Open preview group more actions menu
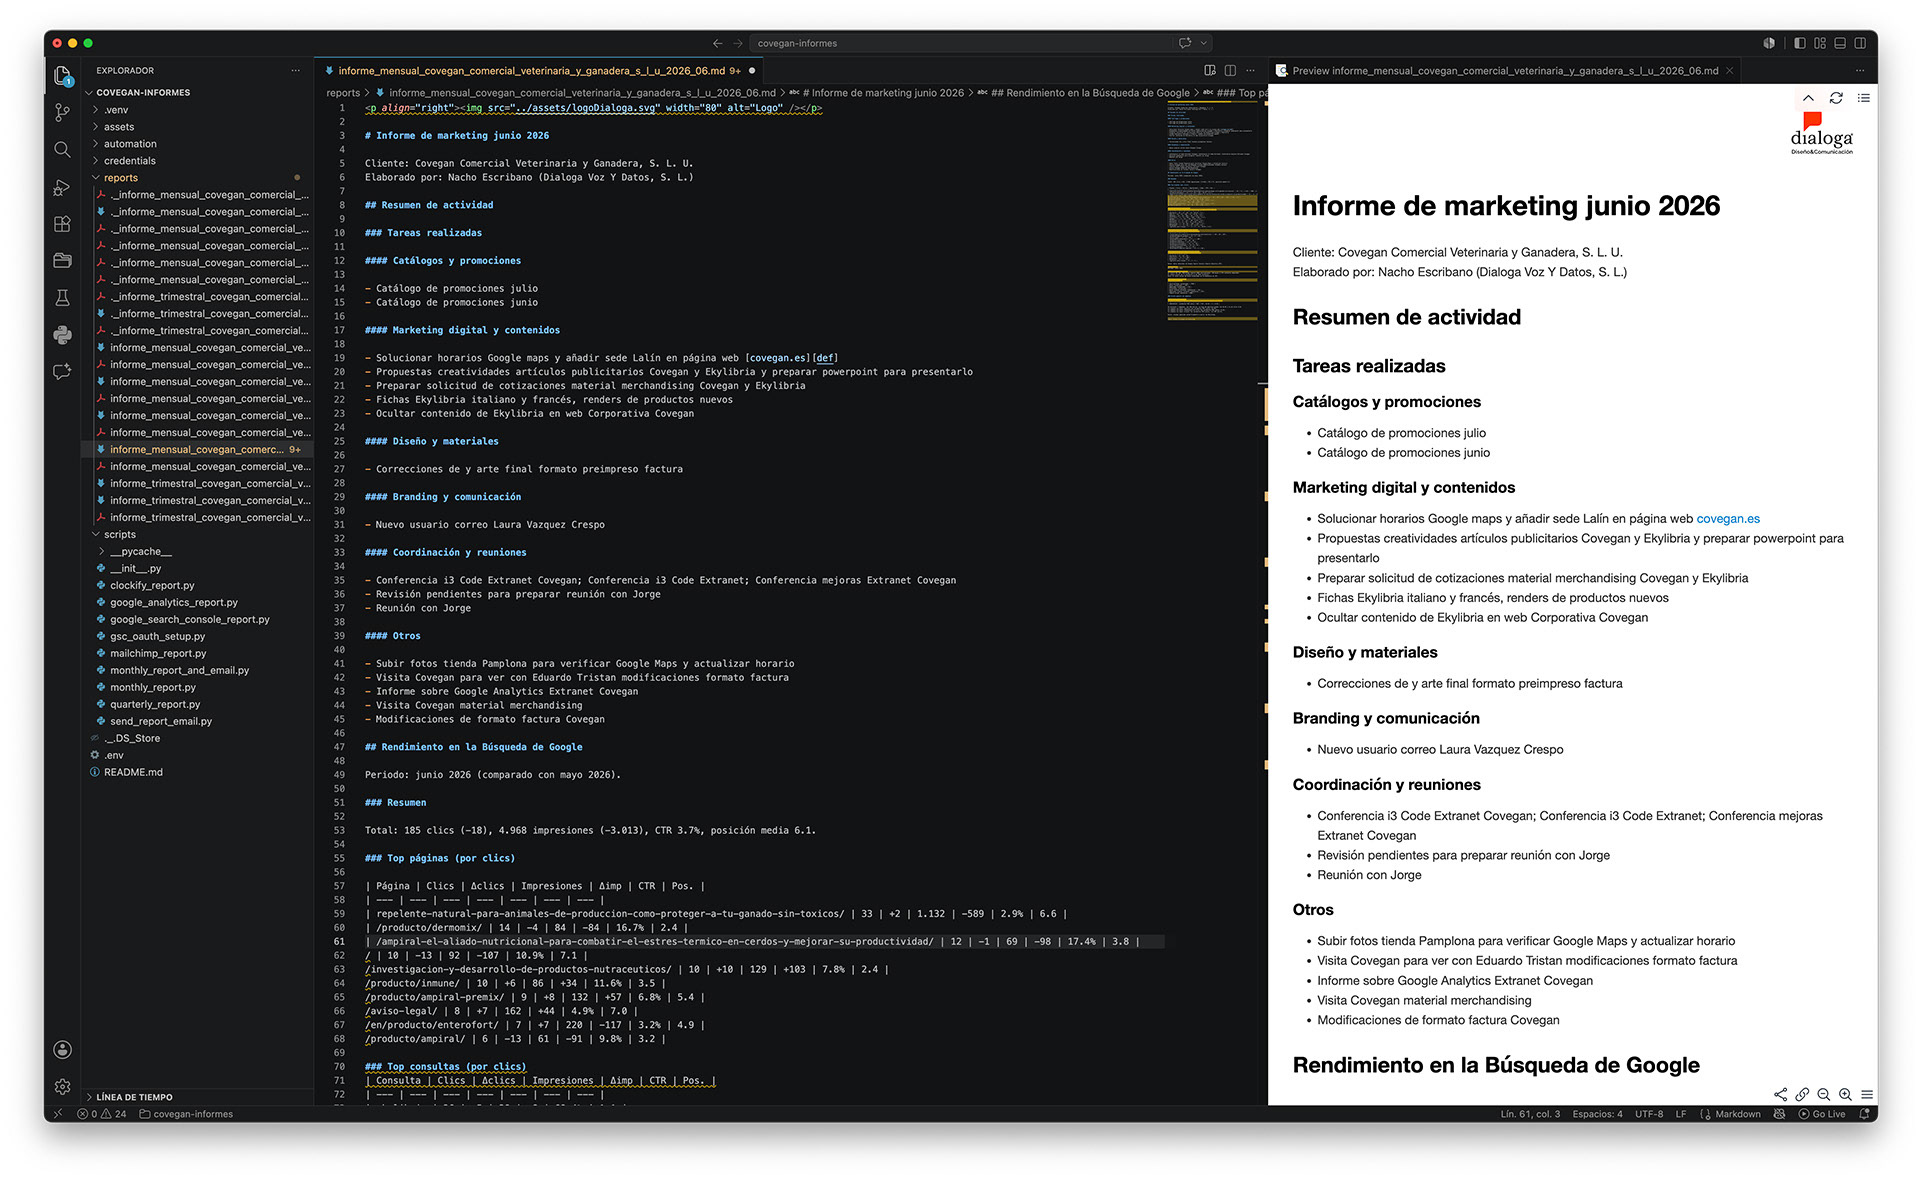 [1860, 70]
